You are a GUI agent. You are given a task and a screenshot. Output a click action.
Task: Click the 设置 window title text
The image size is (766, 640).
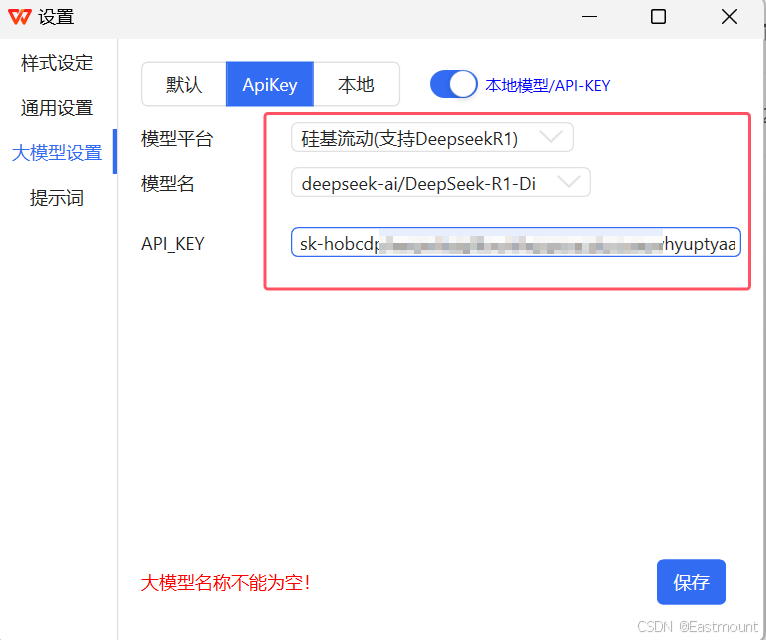56,17
